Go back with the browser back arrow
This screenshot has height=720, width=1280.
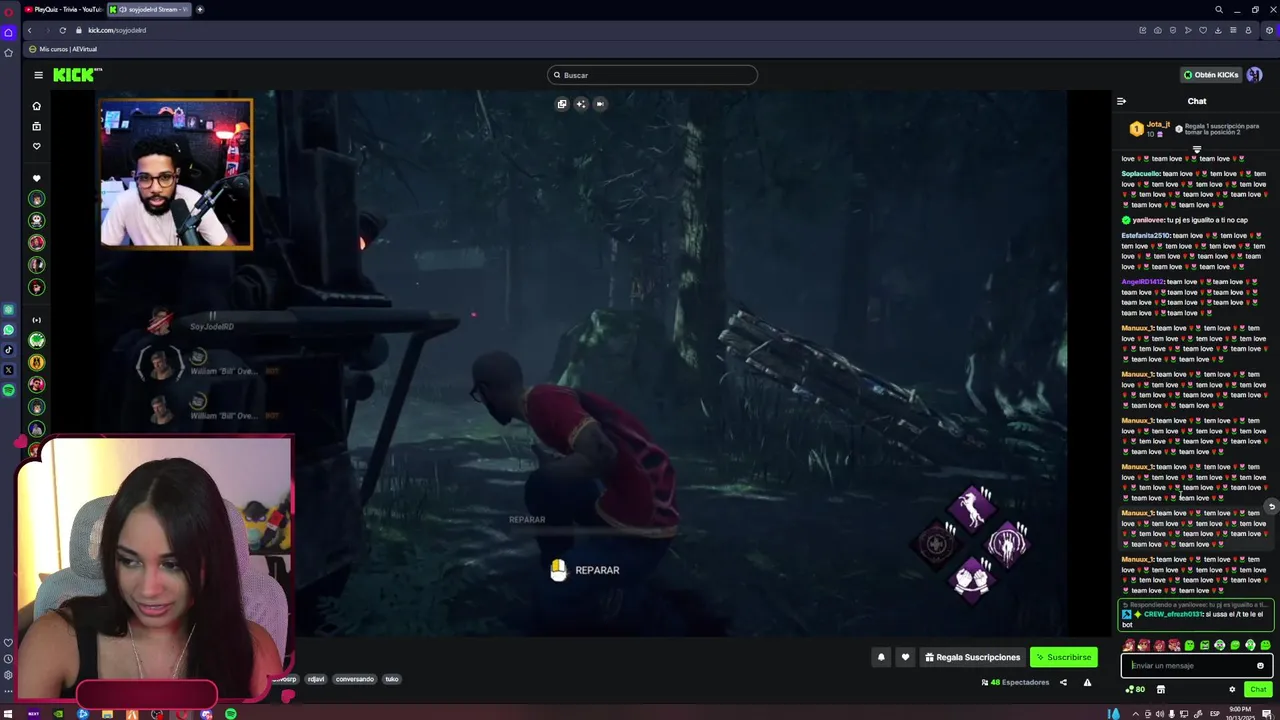(x=29, y=30)
